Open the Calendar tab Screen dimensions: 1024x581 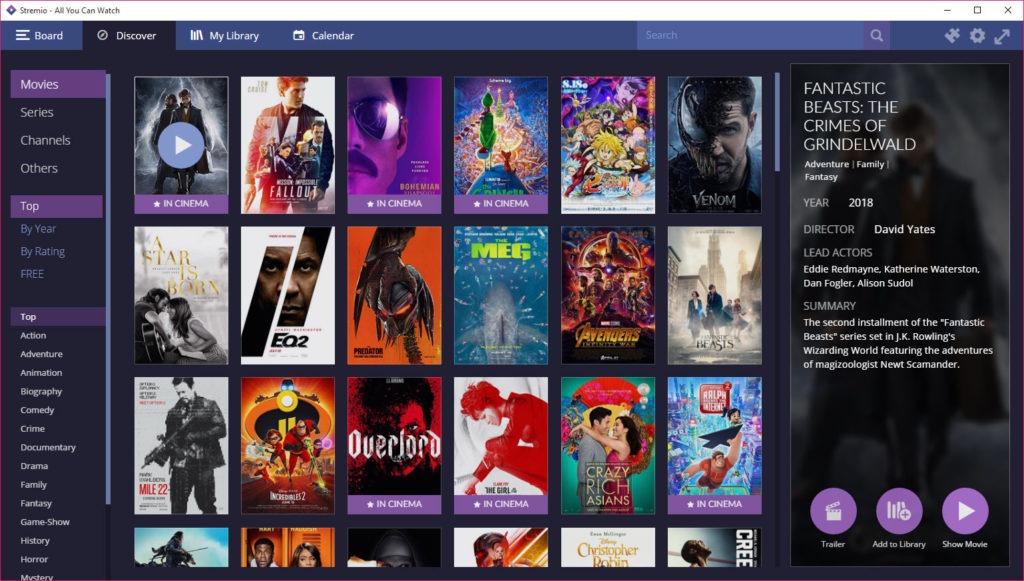point(324,35)
